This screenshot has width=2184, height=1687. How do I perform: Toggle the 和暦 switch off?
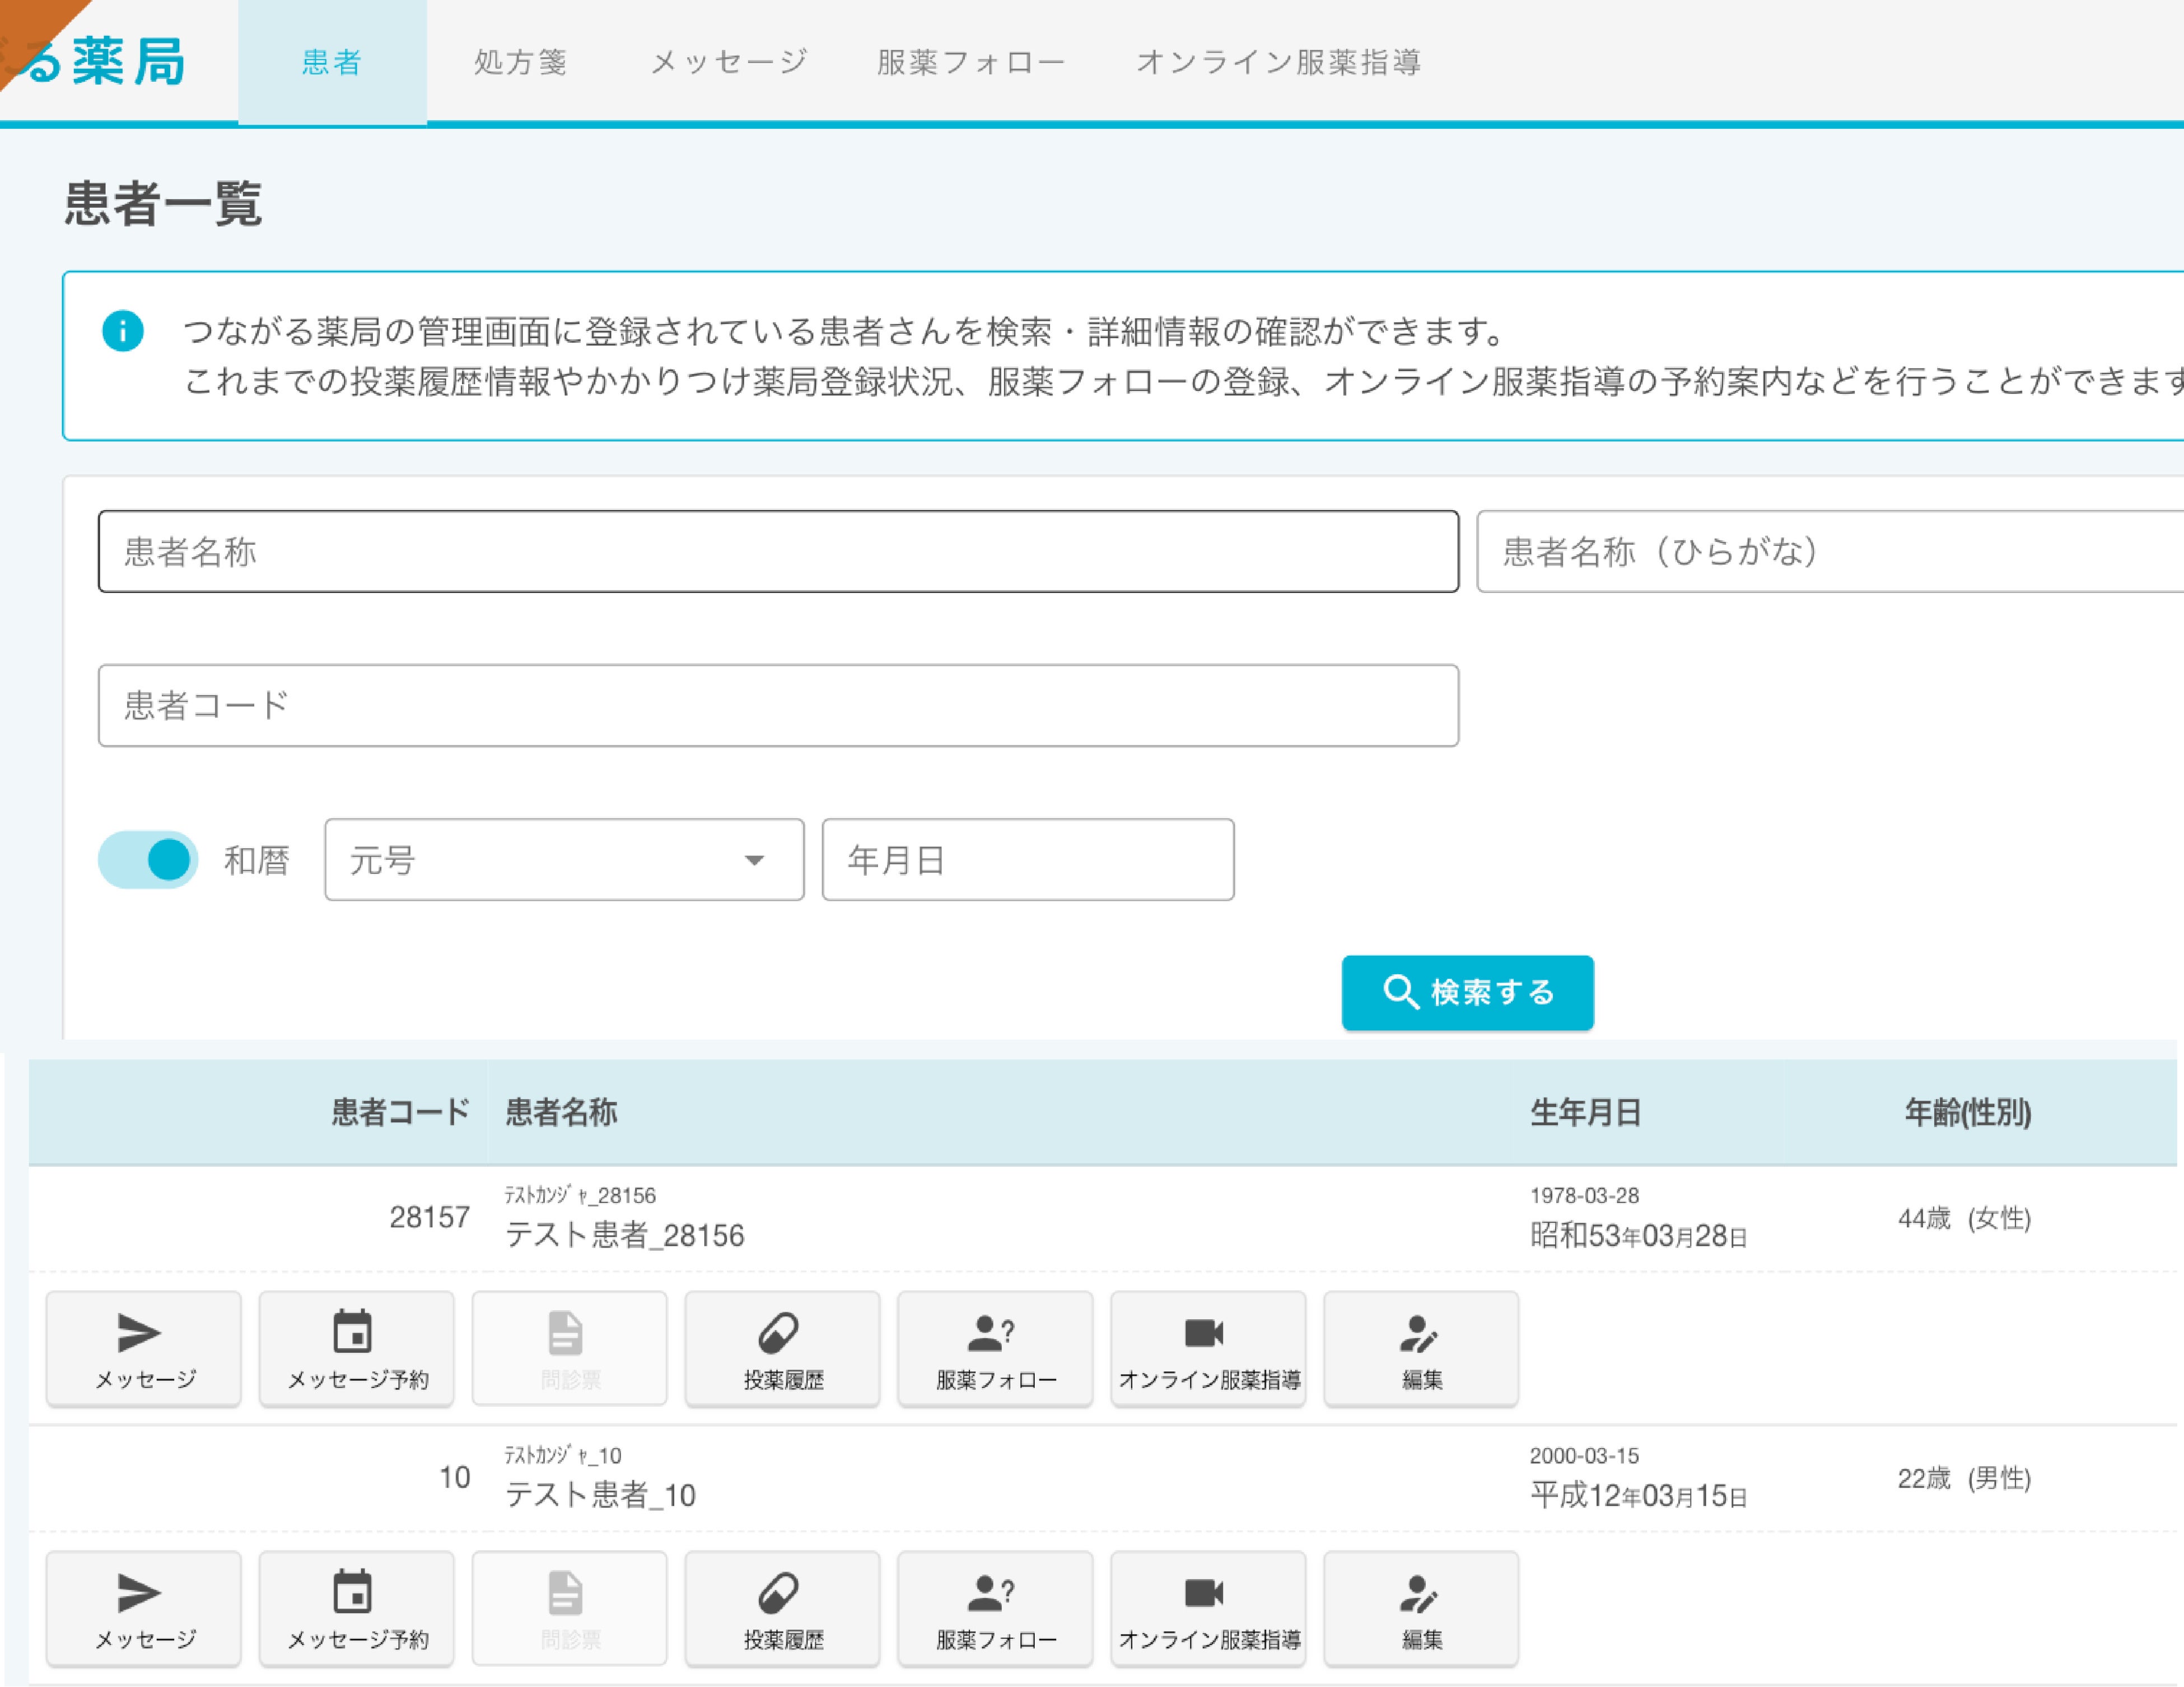coord(148,859)
